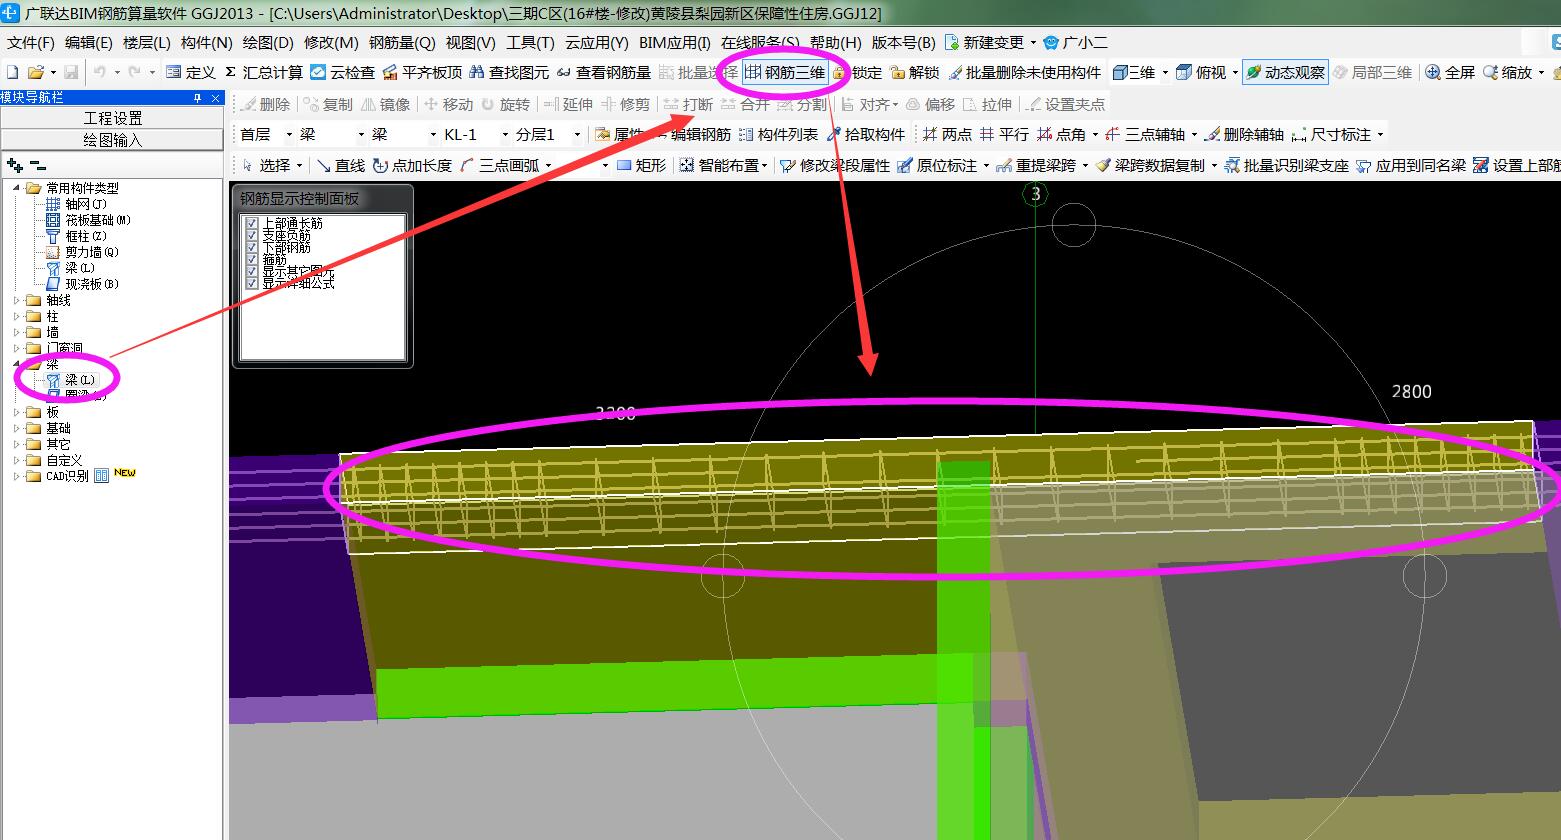The image size is (1561, 840).
Task: Open 楼层(L) menu
Action: point(147,42)
